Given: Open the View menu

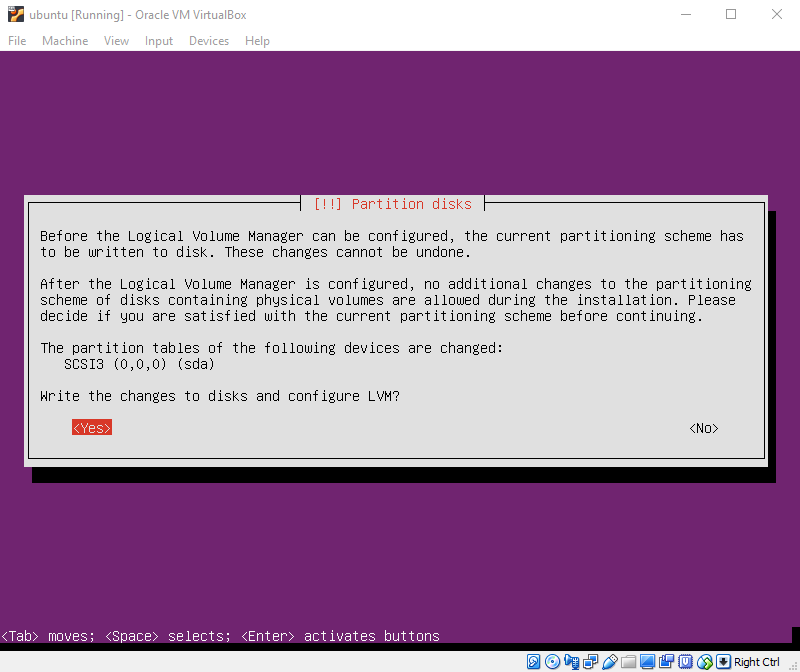Looking at the screenshot, I should [x=116, y=41].
